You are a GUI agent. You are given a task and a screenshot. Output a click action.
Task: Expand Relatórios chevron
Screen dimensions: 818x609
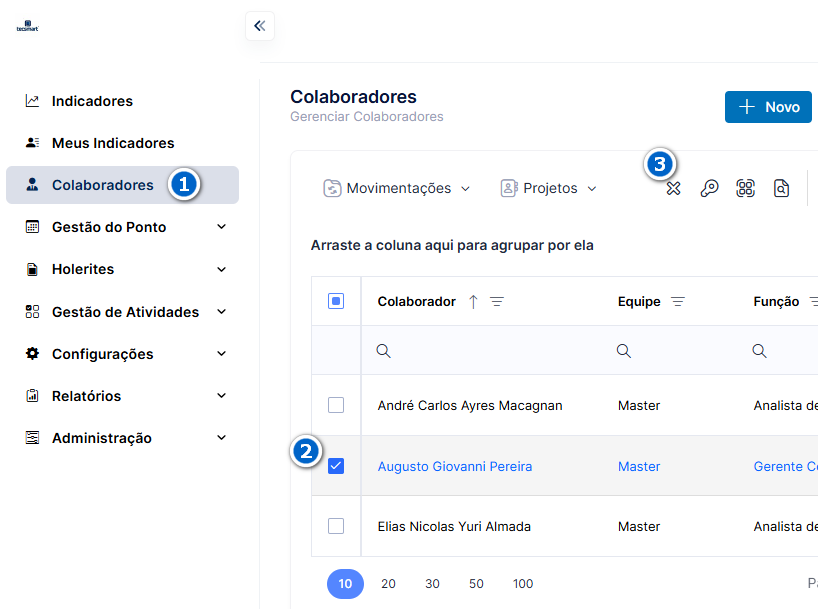pyautogui.click(x=222, y=396)
